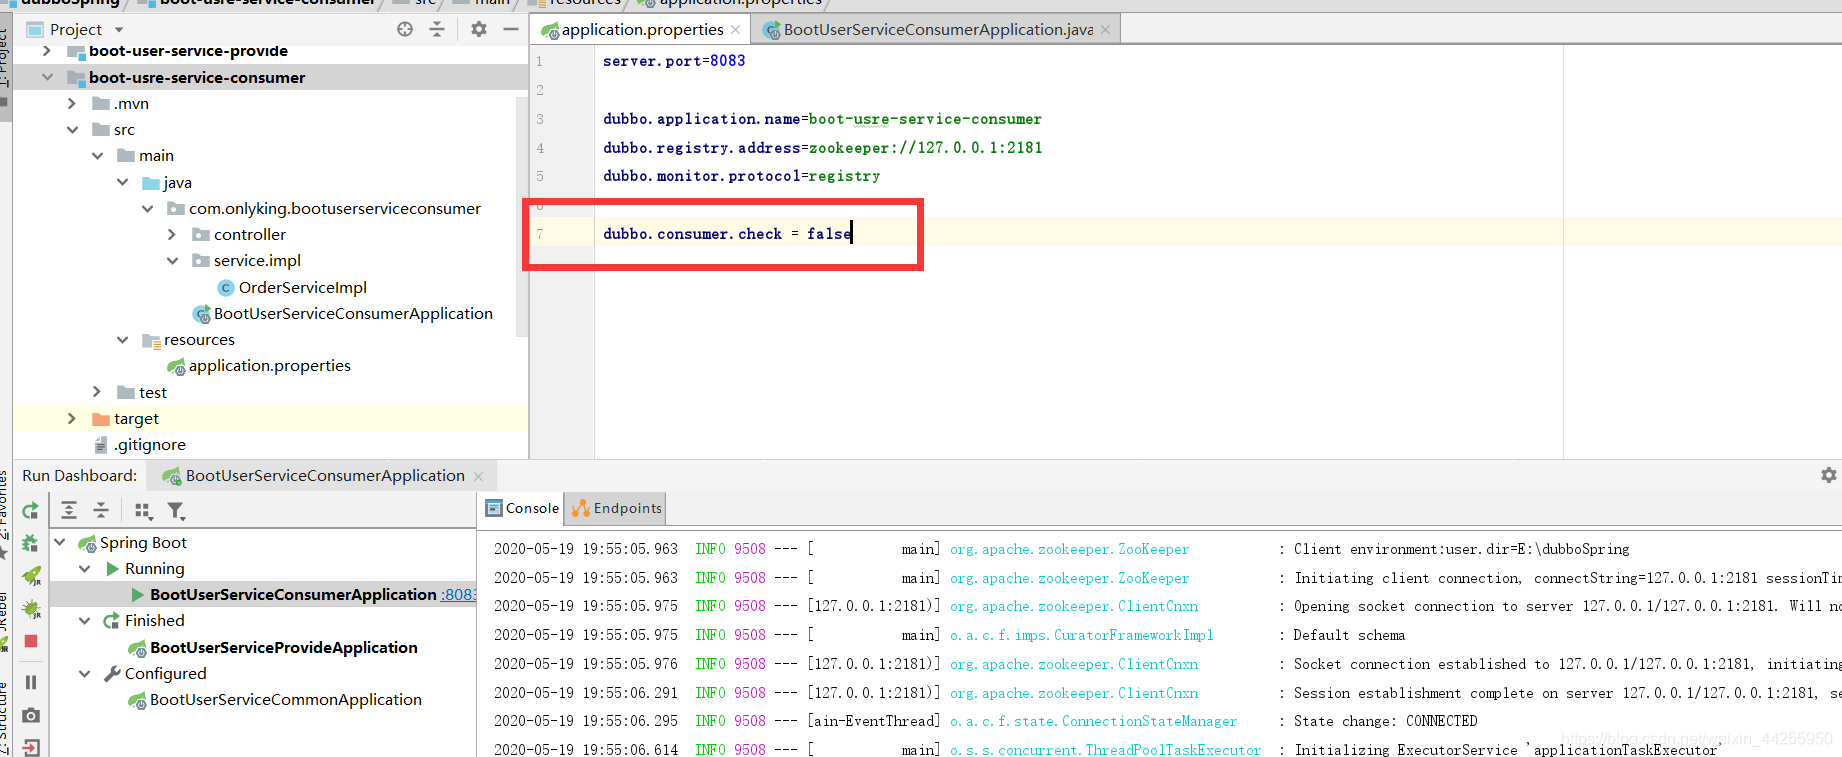Viewport: 1842px width, 757px height.
Task: Run with JRebel rocket icon
Action: [31, 576]
